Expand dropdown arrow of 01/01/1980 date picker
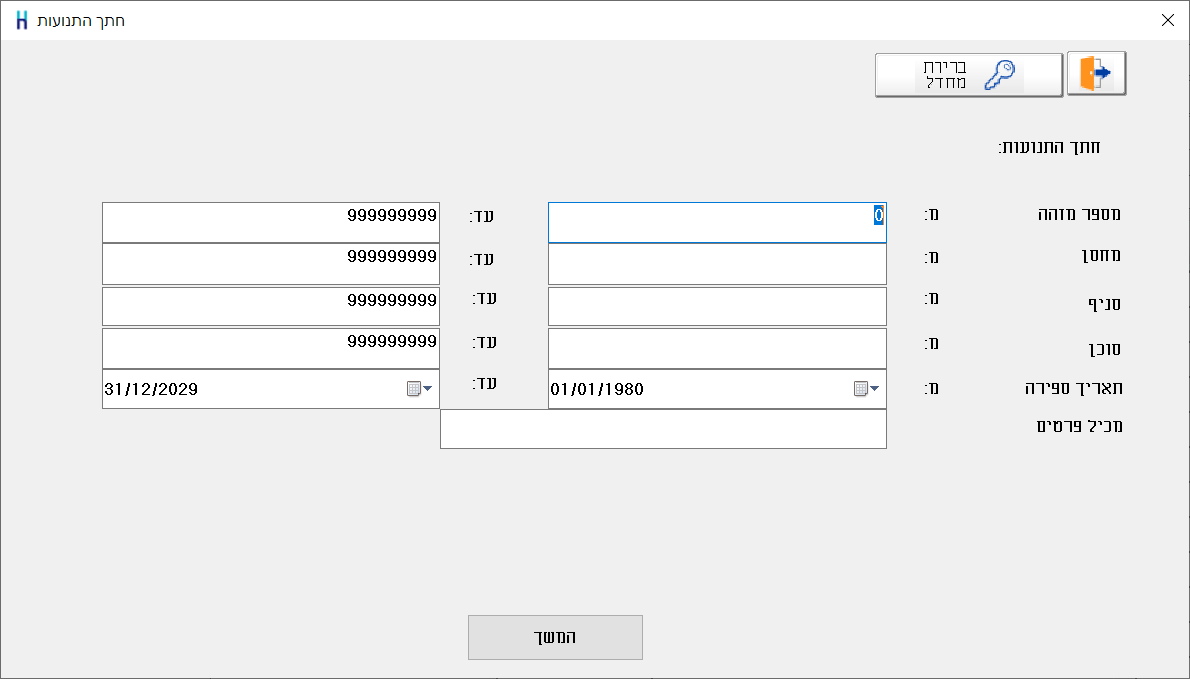The image size is (1190, 679). (x=874, y=389)
